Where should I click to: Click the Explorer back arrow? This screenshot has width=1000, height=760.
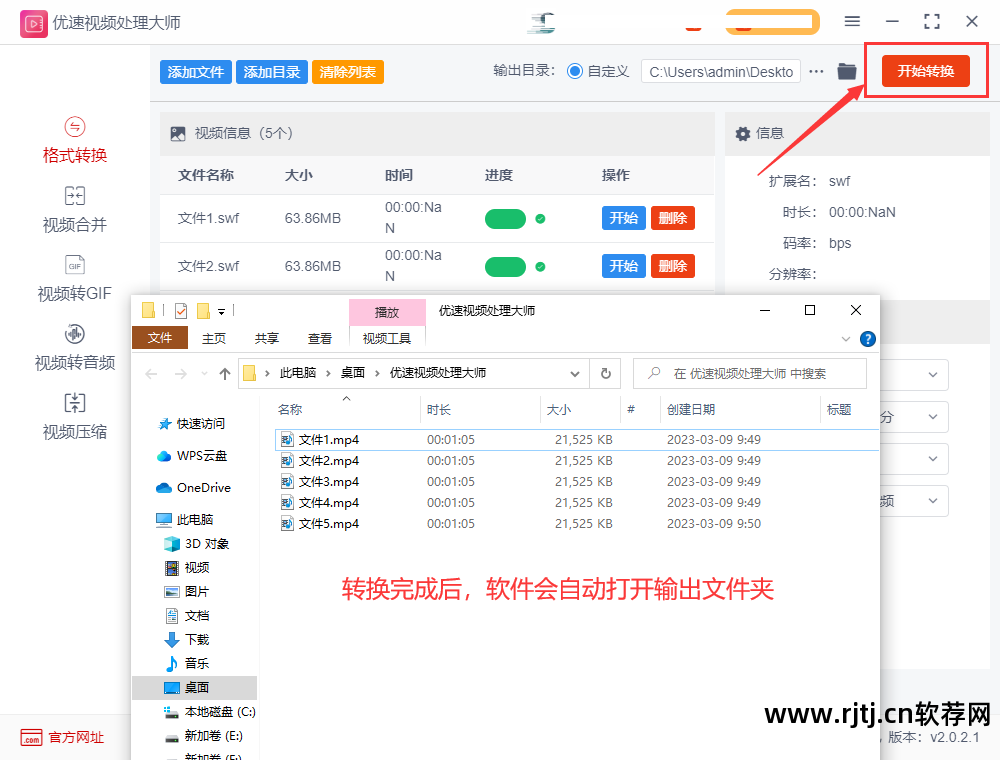click(151, 374)
